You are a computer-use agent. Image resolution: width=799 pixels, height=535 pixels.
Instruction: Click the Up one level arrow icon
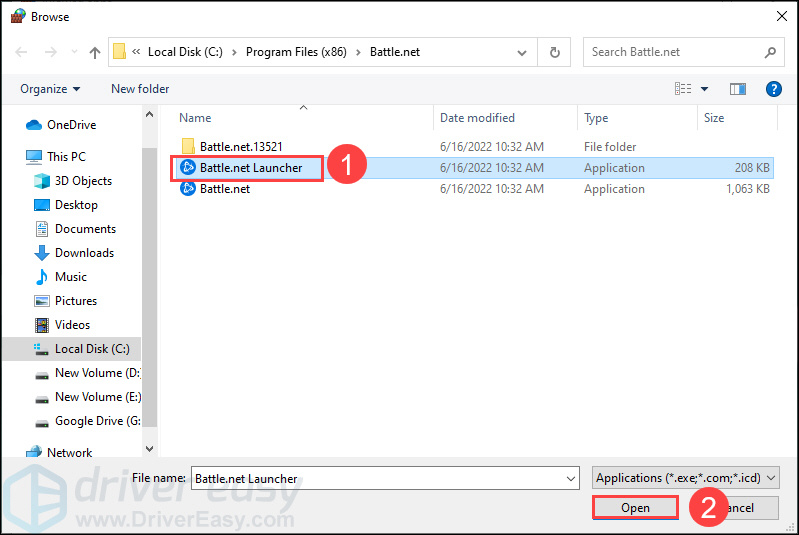[x=95, y=52]
